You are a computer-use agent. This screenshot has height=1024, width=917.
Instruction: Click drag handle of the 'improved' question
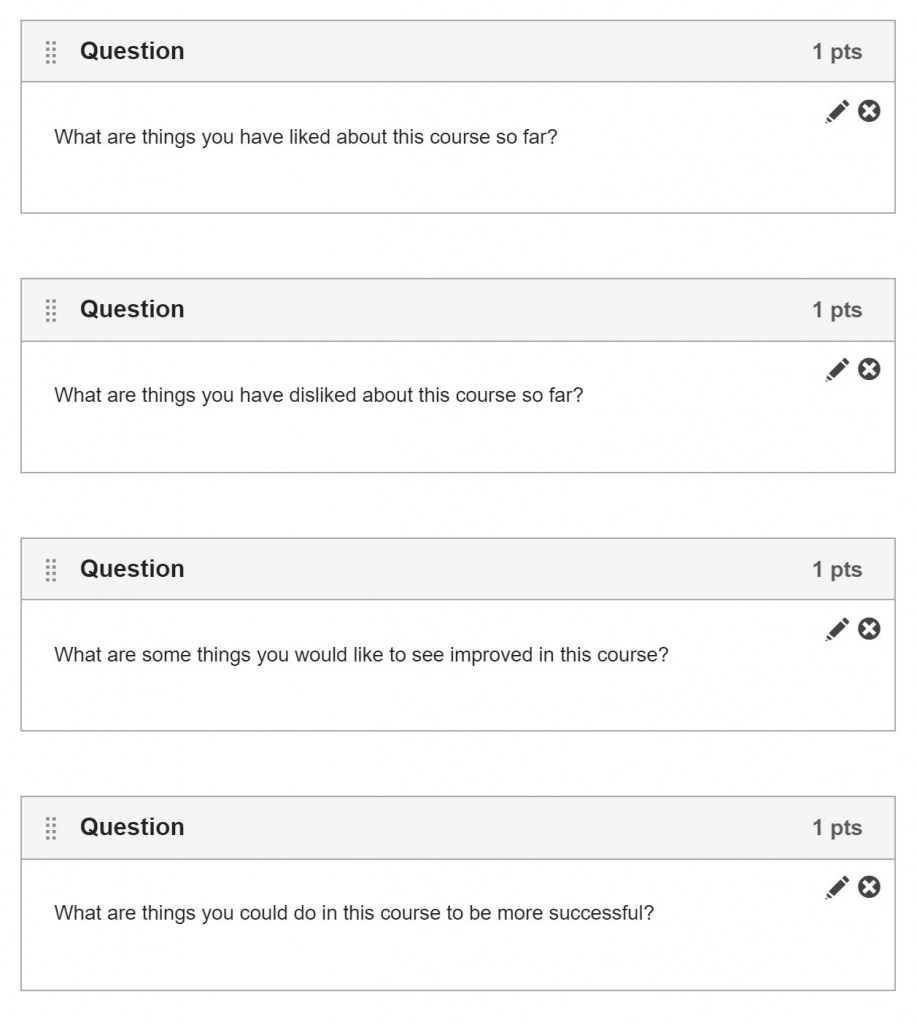52,569
